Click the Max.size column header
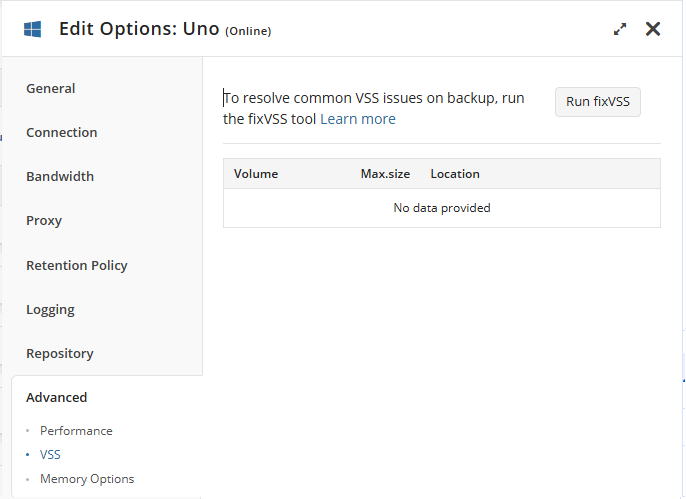The width and height of the screenshot is (686, 499). [385, 174]
